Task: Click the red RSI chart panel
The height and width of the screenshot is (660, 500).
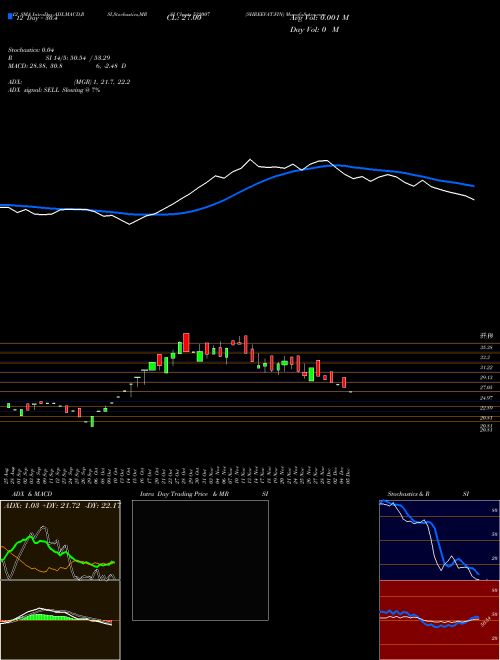Action: [x=439, y=620]
